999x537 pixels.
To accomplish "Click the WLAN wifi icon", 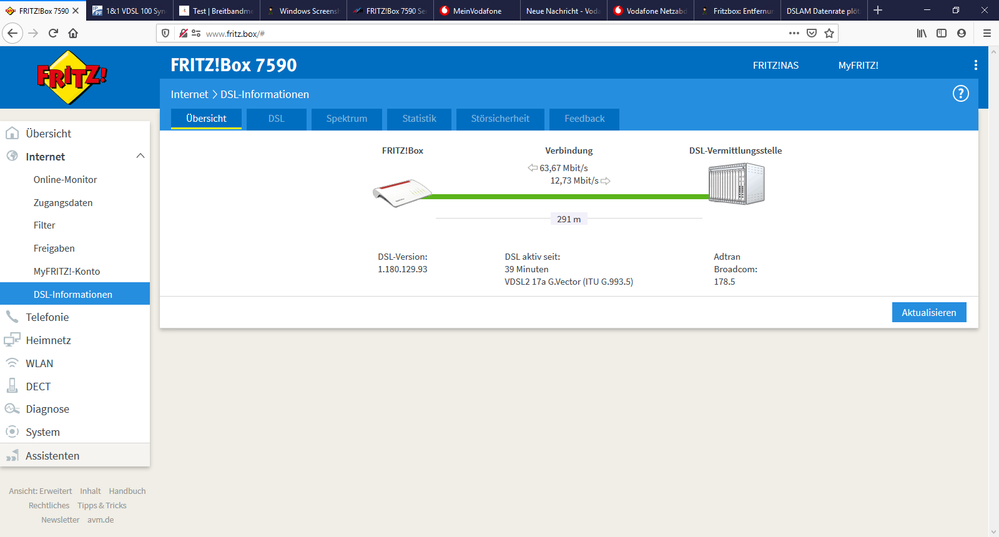I will pos(12,363).
